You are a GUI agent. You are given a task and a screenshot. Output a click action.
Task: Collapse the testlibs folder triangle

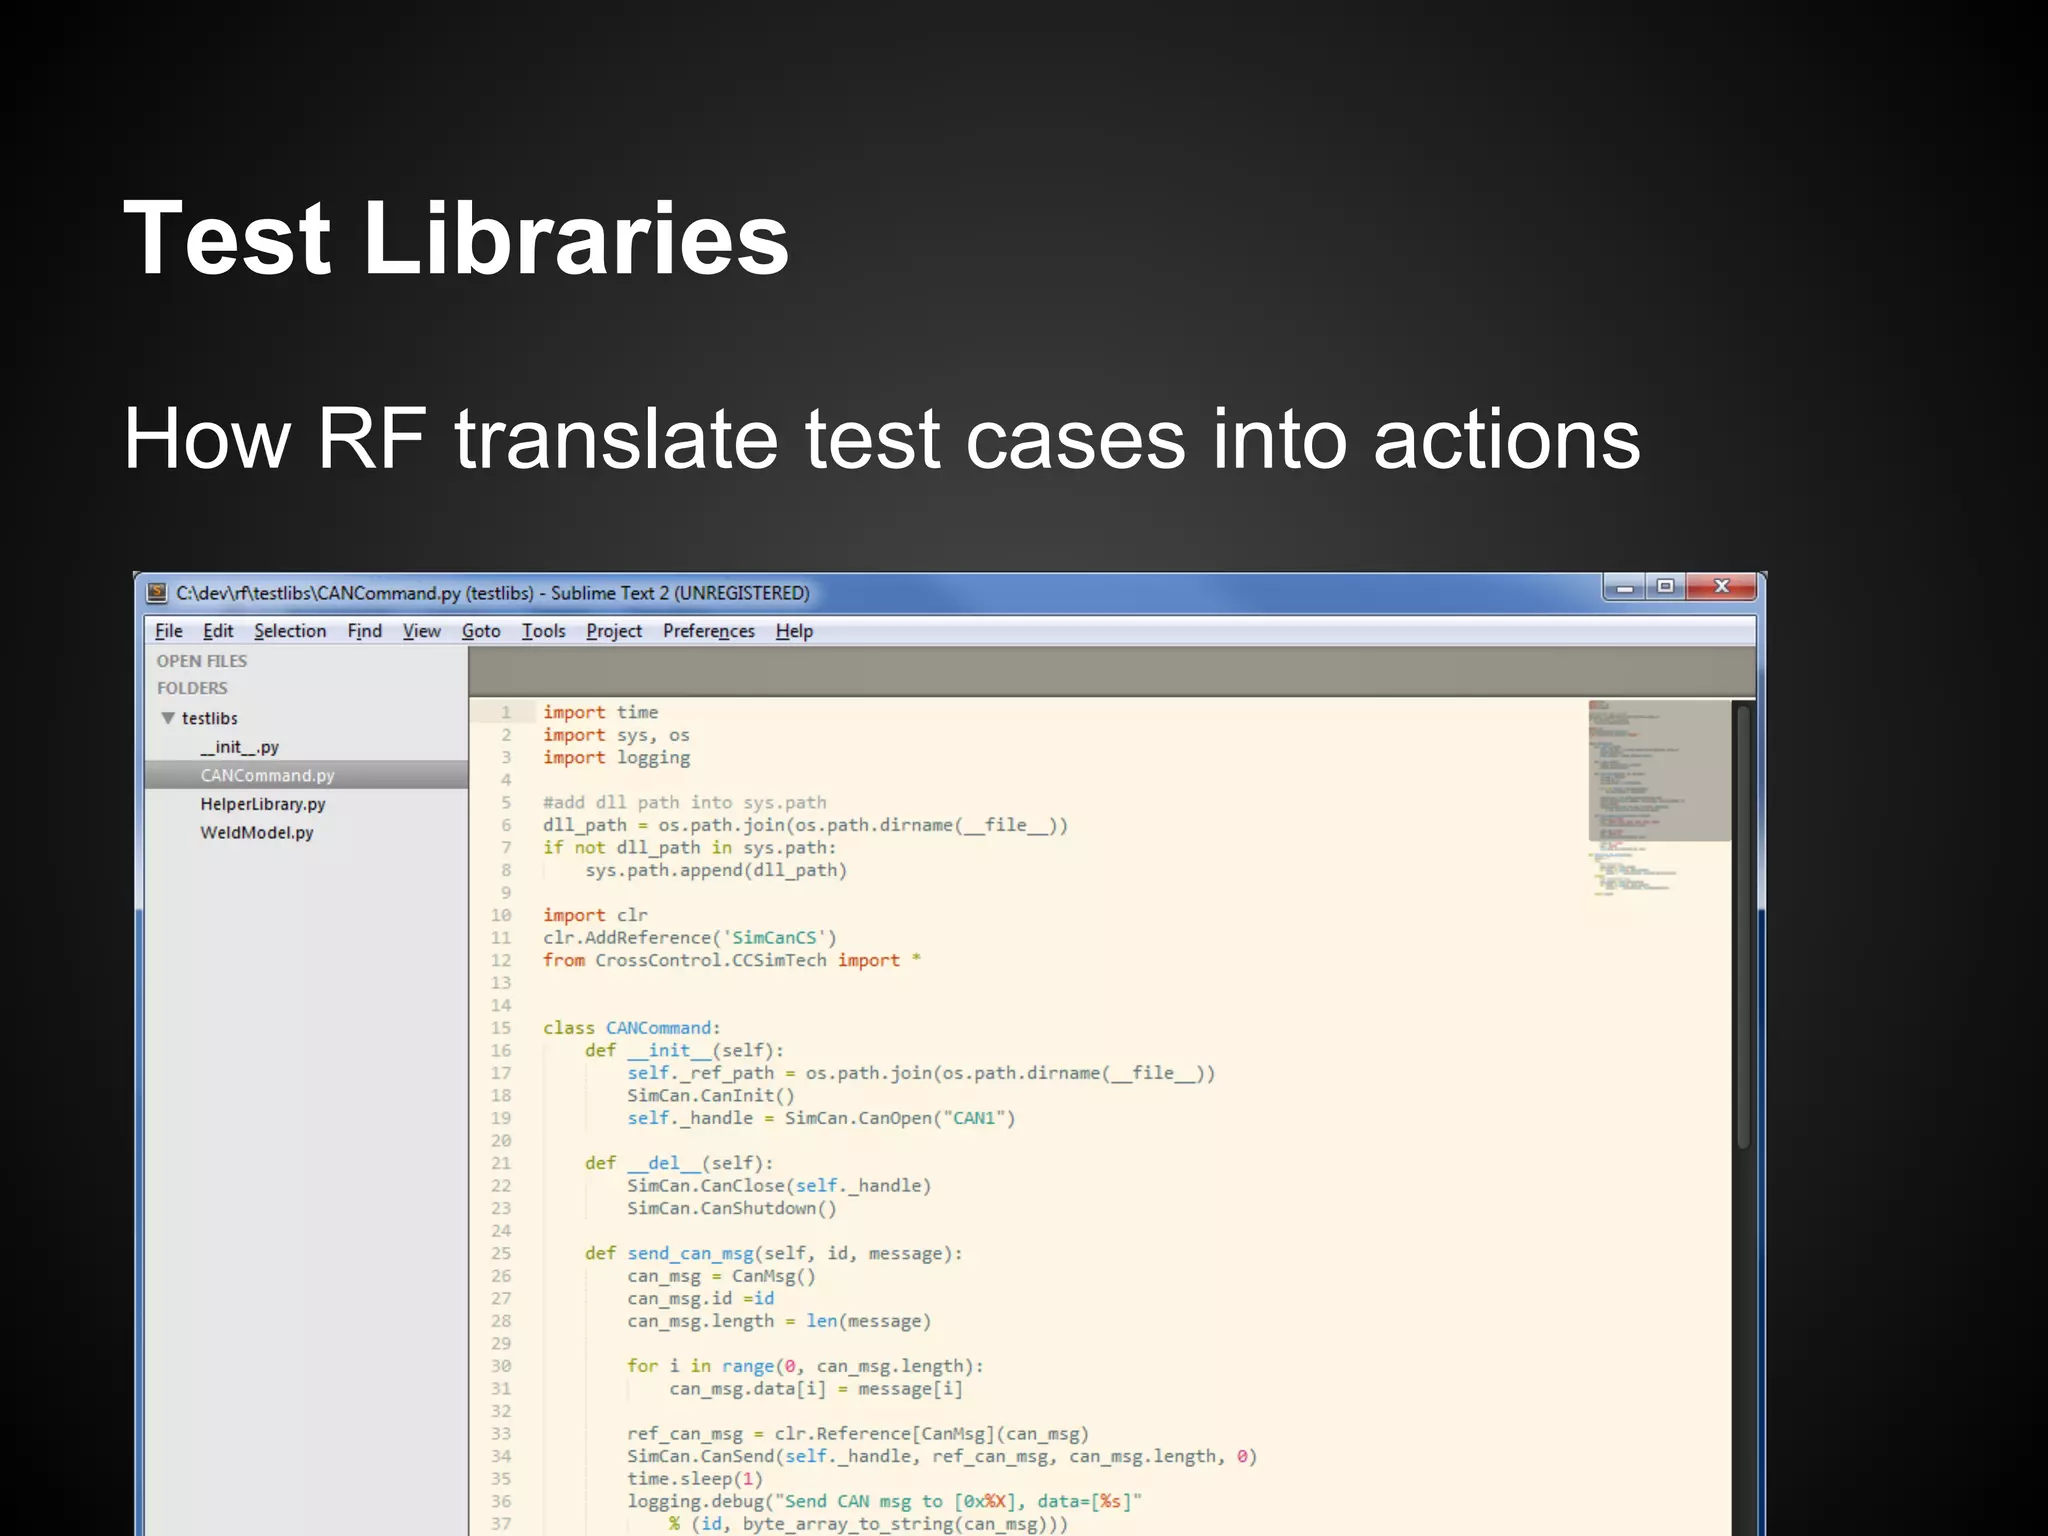click(168, 718)
